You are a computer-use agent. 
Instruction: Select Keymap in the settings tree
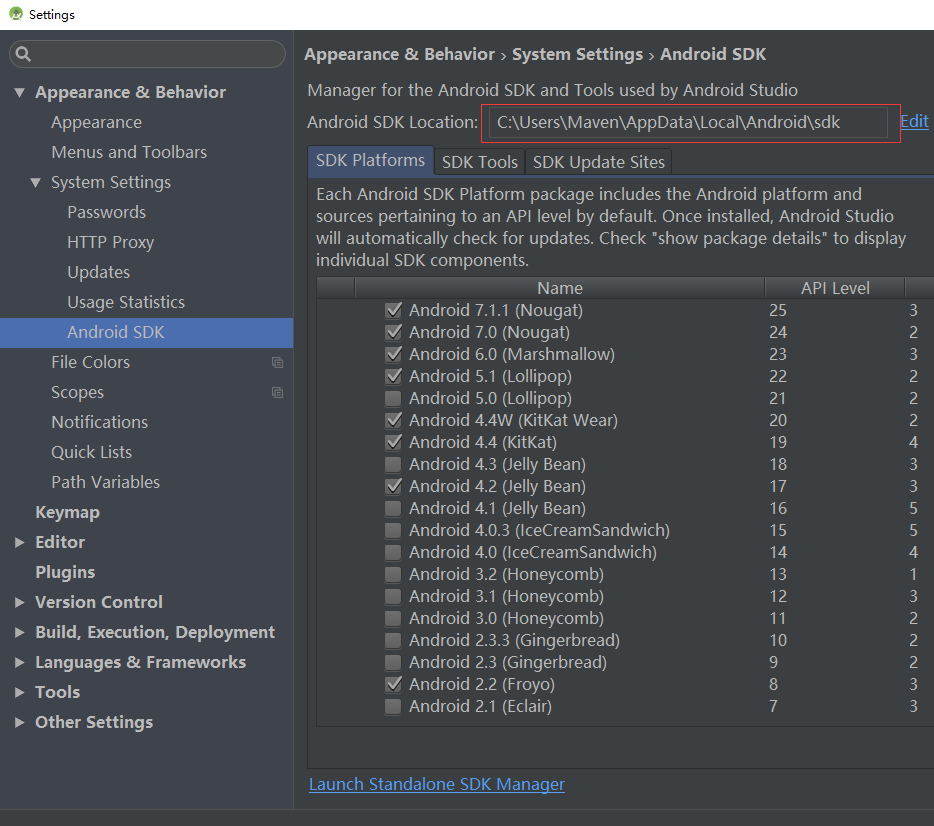[67, 512]
